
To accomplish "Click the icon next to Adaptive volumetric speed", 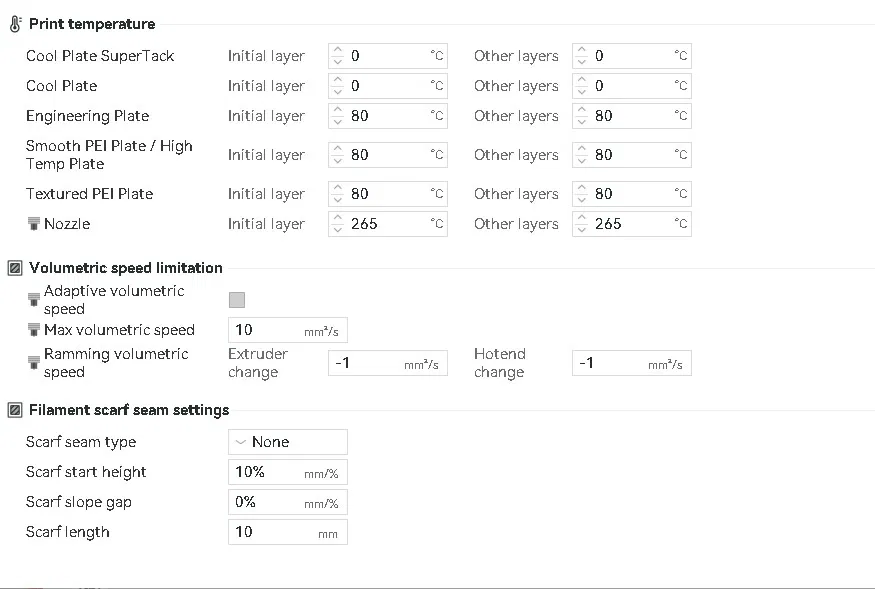I will click(x=33, y=297).
